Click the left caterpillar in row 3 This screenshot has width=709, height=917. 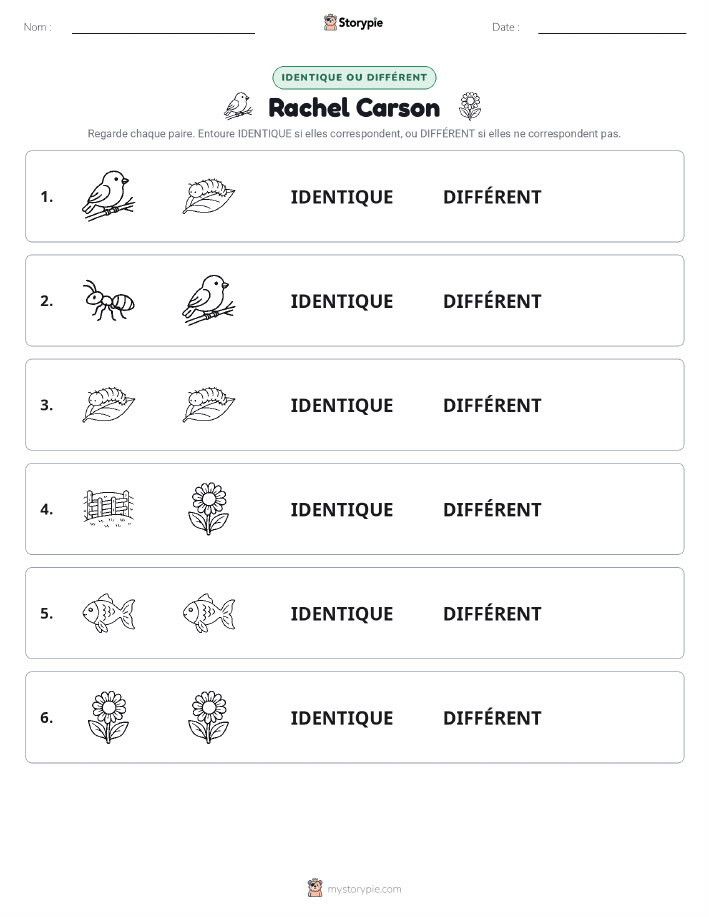click(x=108, y=404)
